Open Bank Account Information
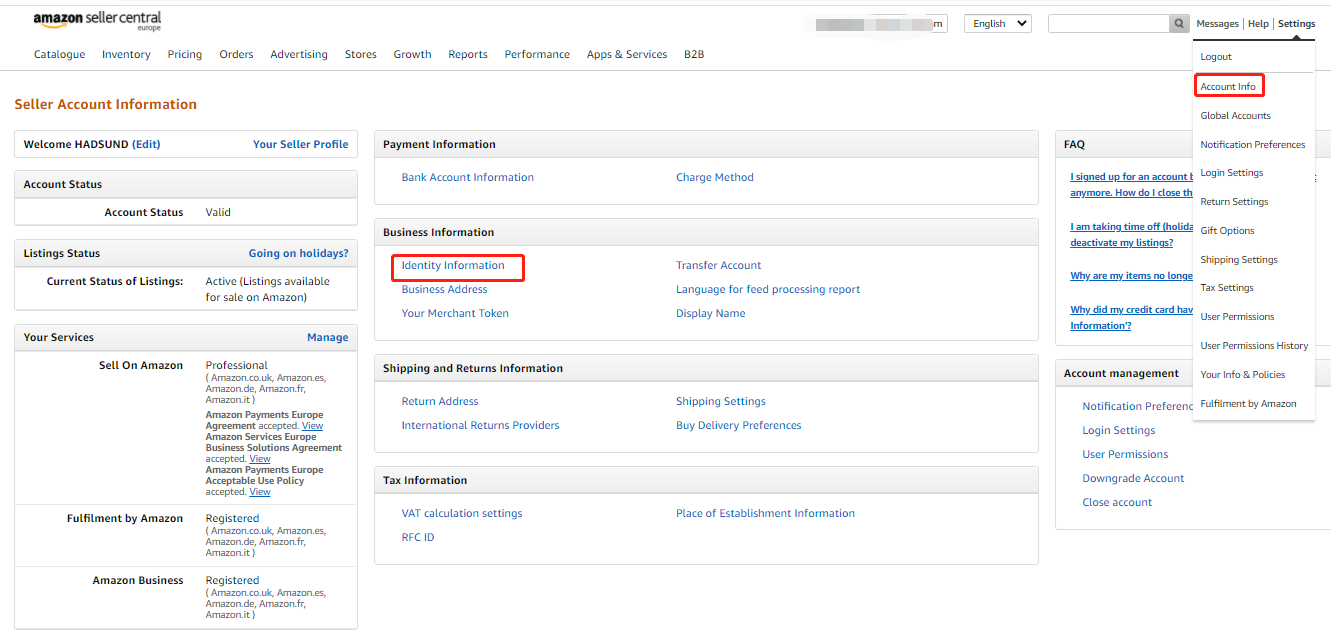Image resolution: width=1331 pixels, height=634 pixels. tap(468, 177)
